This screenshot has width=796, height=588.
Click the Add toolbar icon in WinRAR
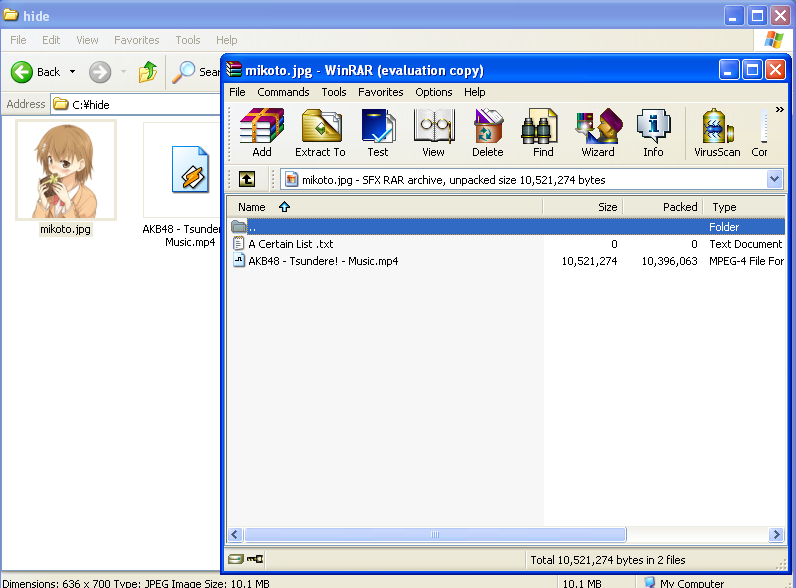tap(261, 133)
